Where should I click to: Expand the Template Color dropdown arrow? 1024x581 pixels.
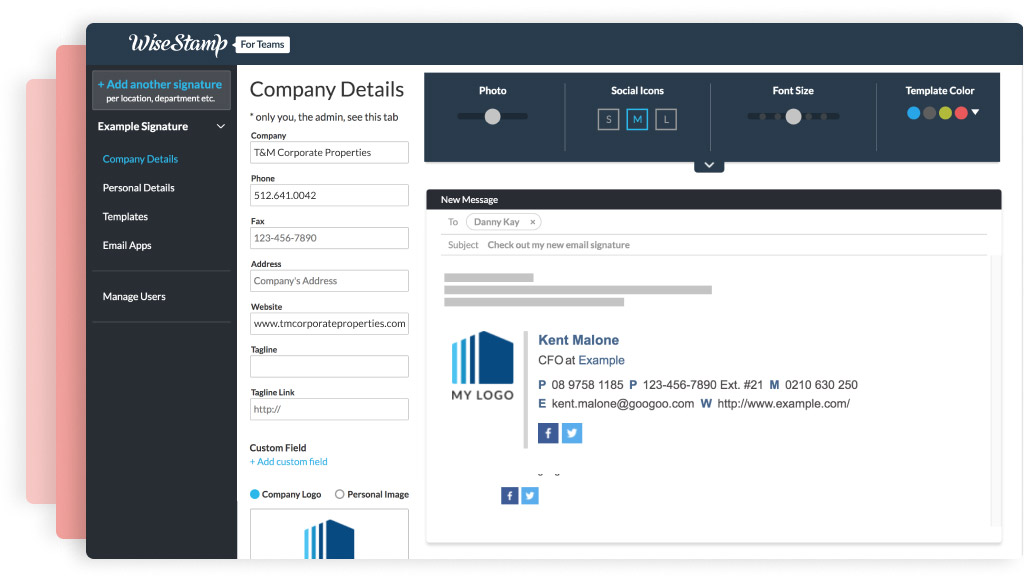click(x=975, y=113)
